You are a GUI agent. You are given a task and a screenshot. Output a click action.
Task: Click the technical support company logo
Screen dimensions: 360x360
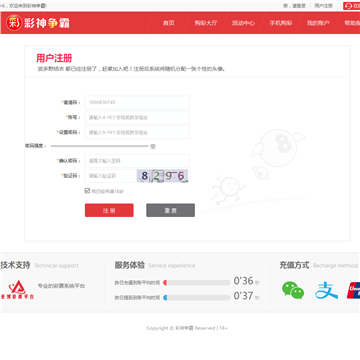point(18,289)
